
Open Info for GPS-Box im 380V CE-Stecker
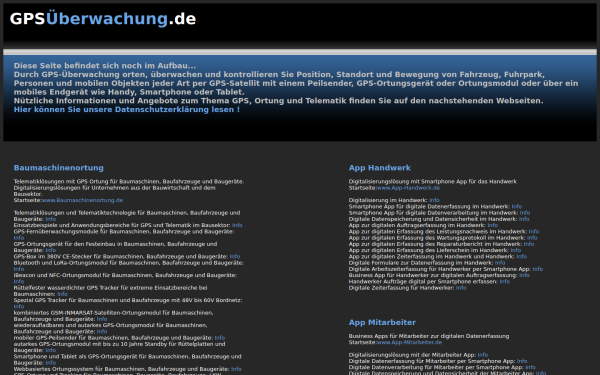pos(235,257)
